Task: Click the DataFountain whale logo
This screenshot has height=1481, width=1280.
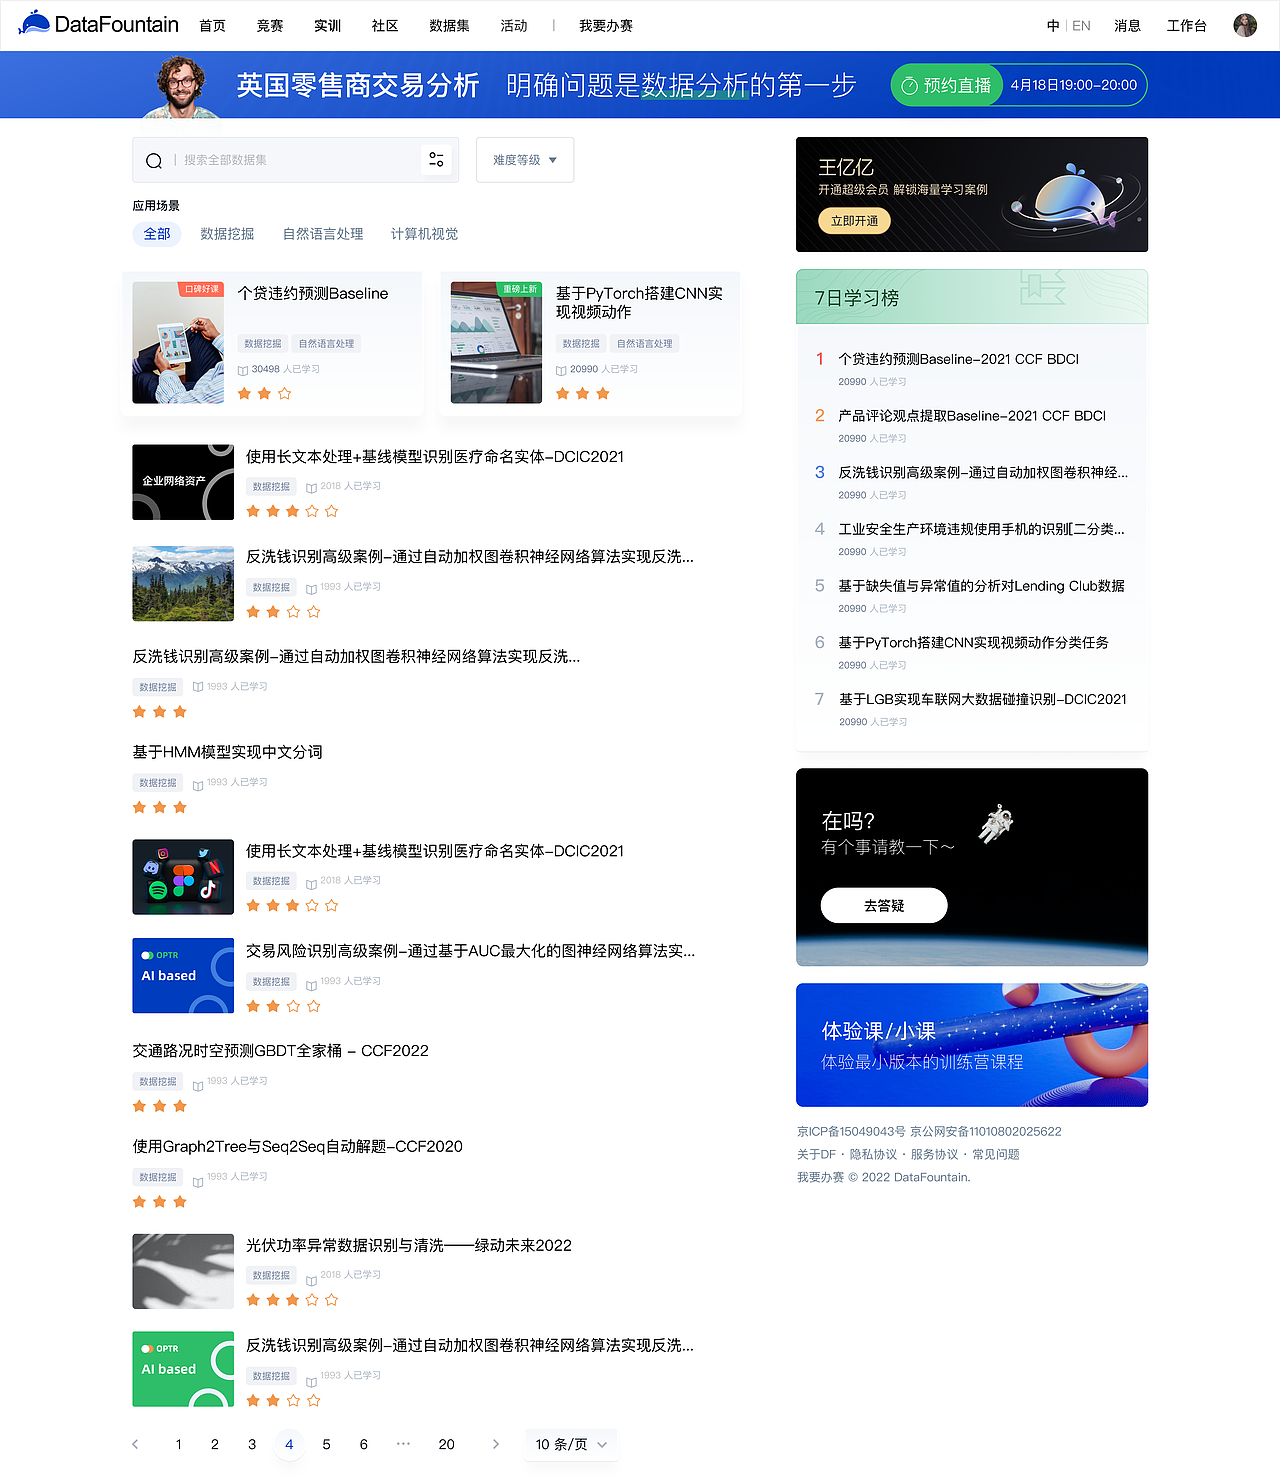Action: point(36,20)
